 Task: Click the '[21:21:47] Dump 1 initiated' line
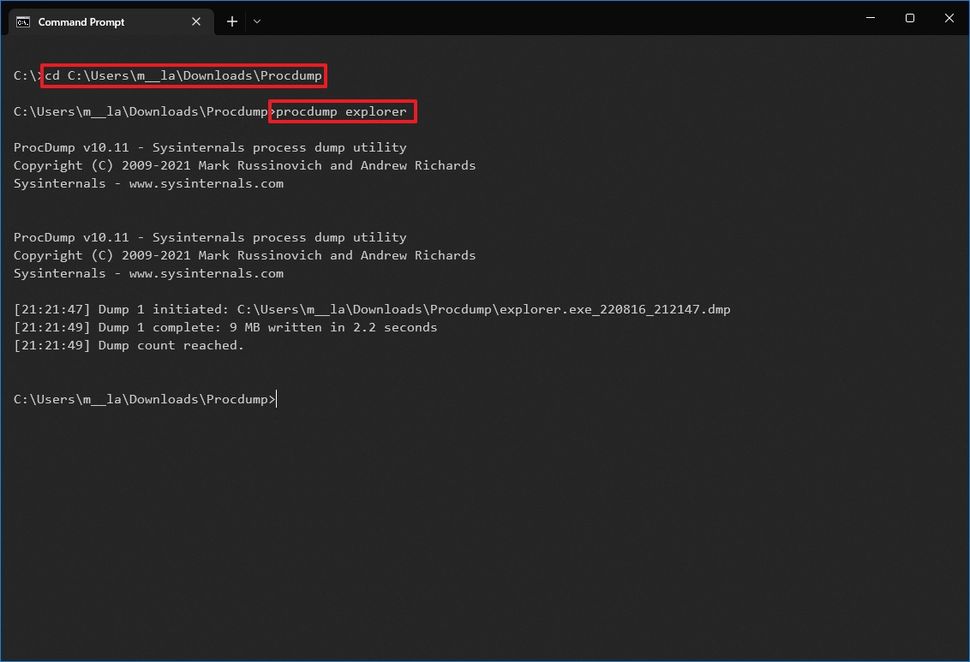point(372,309)
